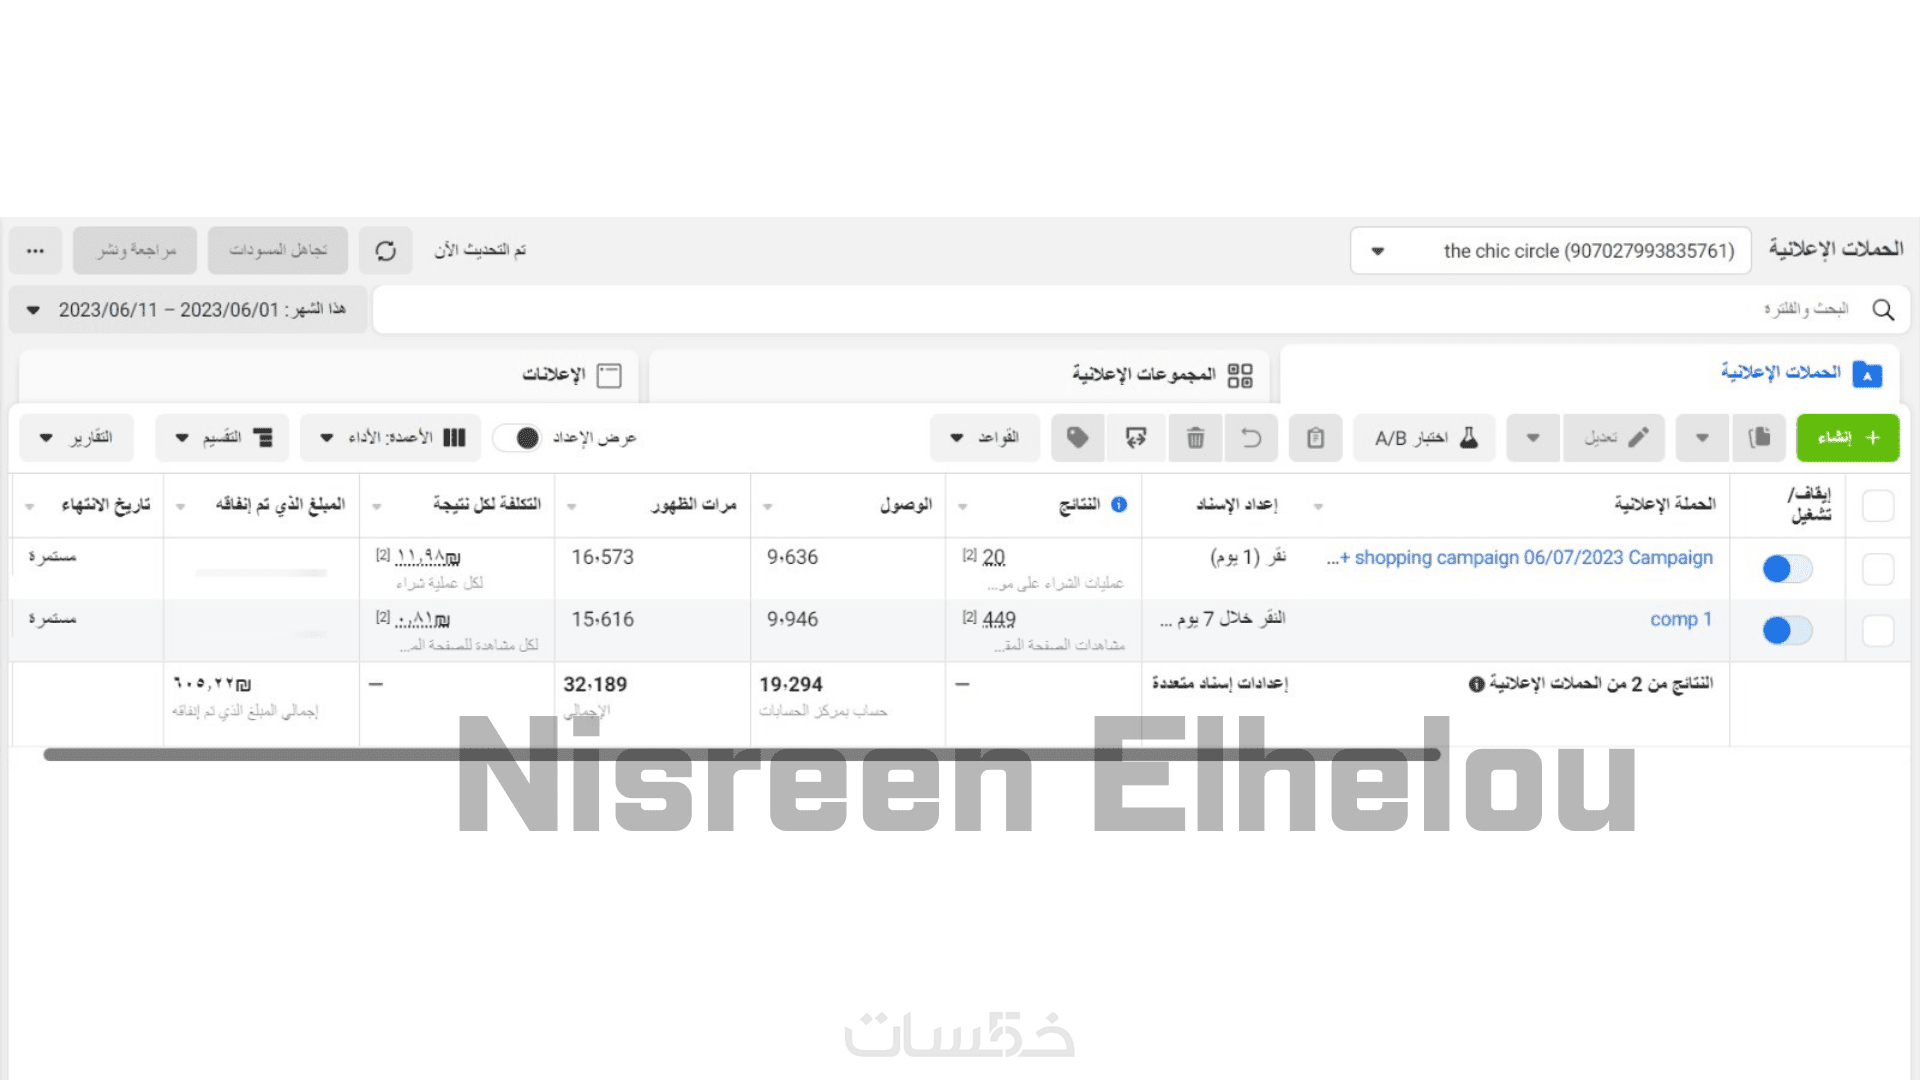Toggle the setup view switch (عرض الإعداد)
1920x1080 pixels.
click(518, 438)
